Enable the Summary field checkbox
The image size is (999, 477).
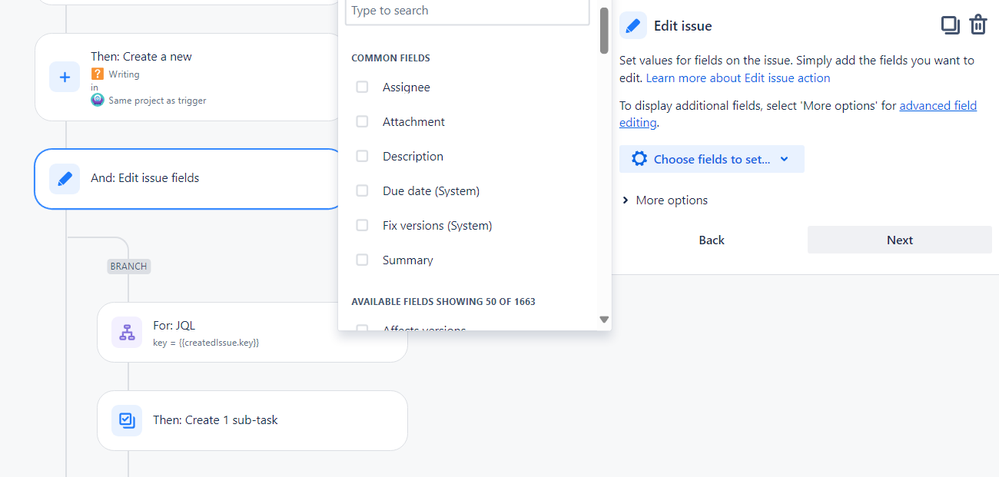[362, 260]
